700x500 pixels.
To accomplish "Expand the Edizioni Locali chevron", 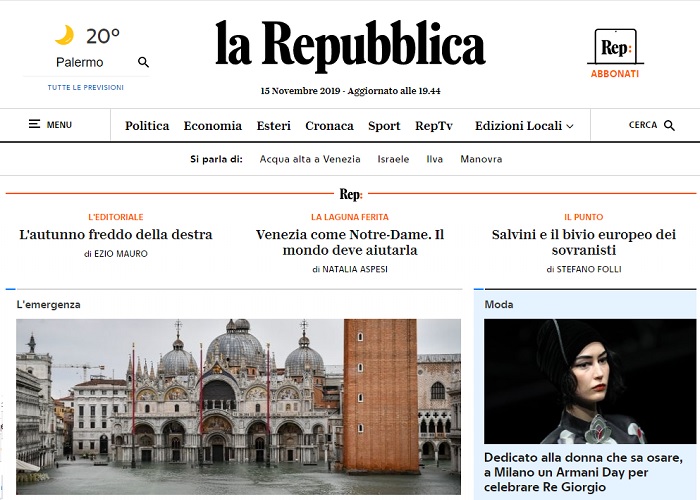I will tap(570, 126).
